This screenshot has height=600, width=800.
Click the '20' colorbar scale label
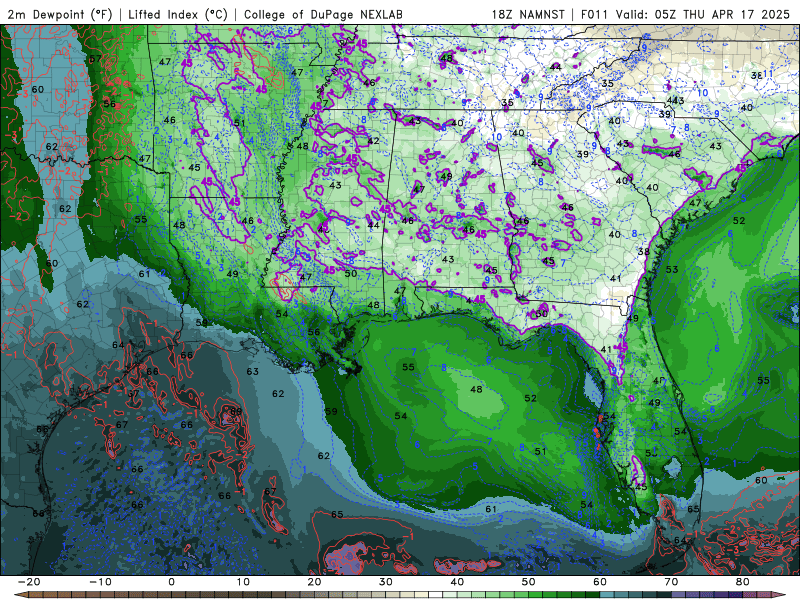314,582
